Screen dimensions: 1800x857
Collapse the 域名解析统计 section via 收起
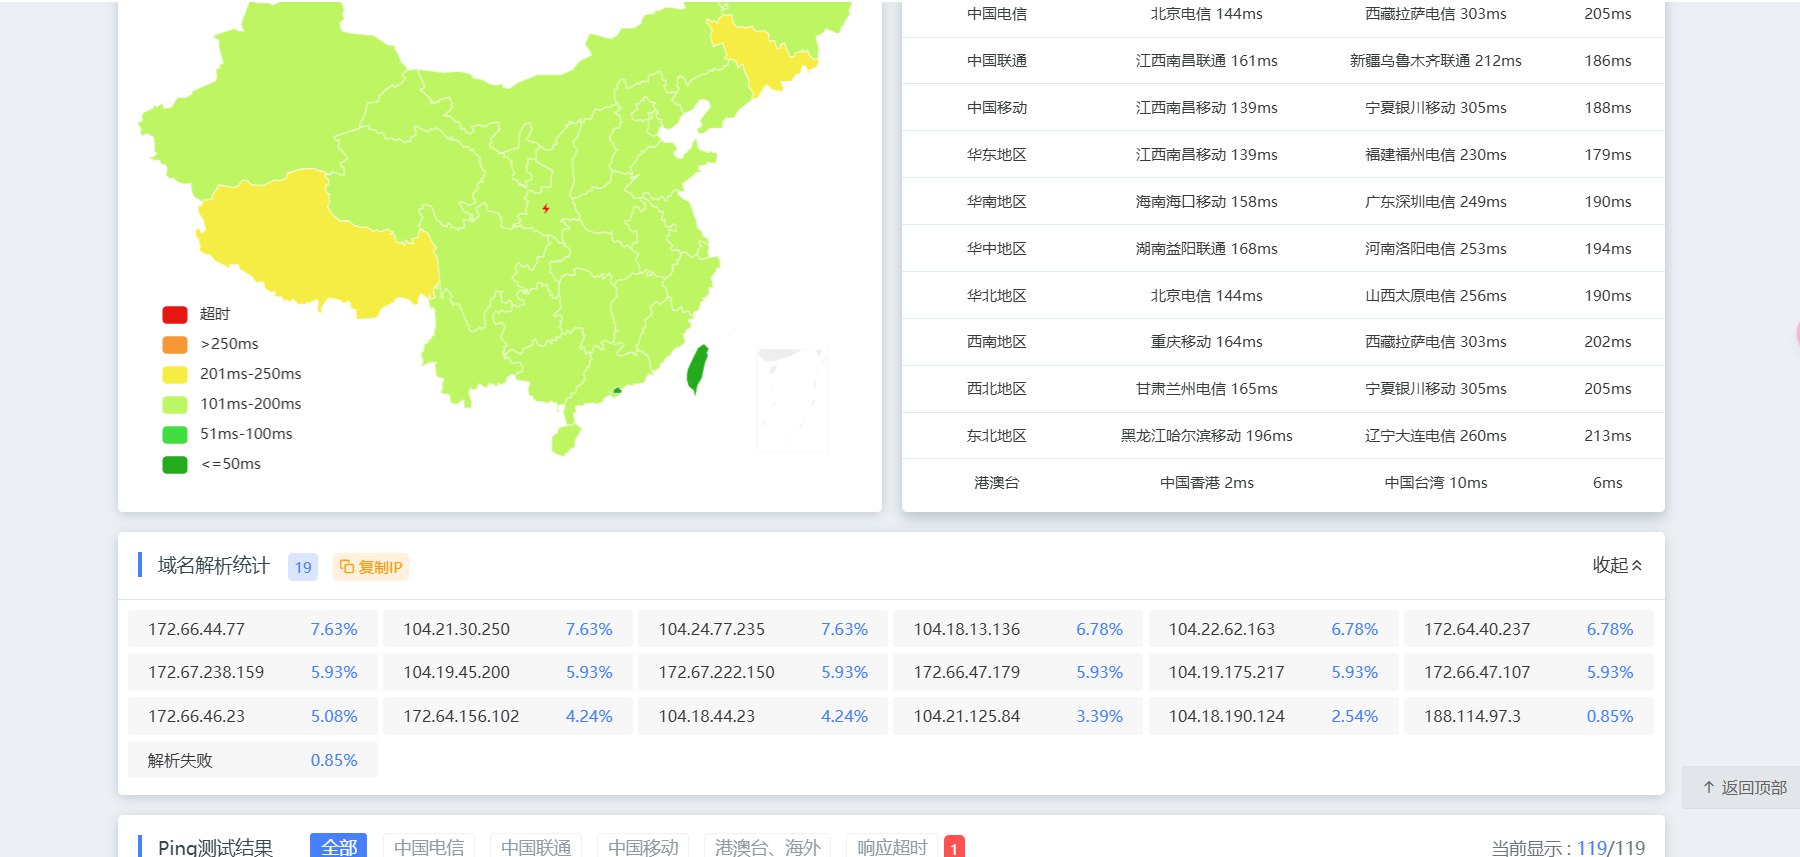1616,565
